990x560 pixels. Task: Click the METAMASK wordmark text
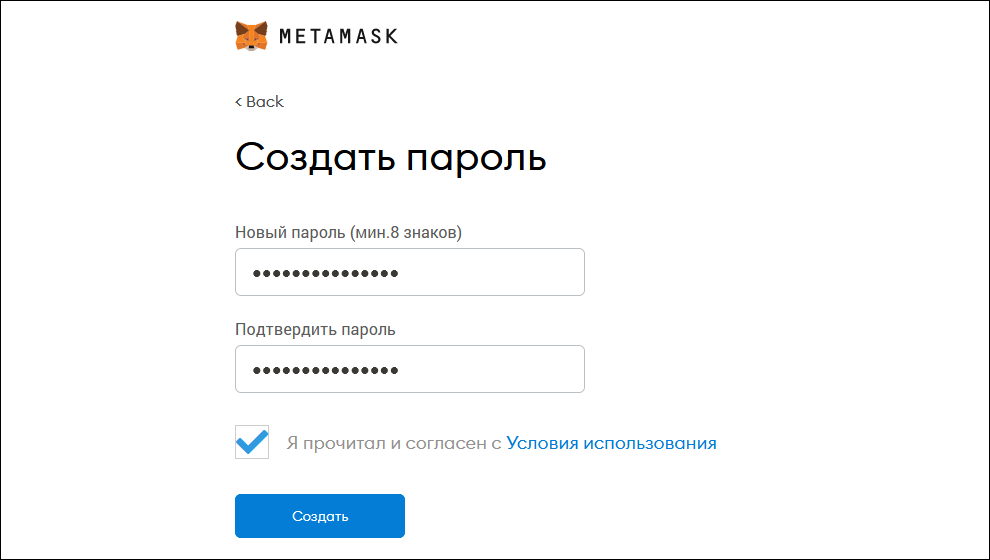click(x=338, y=36)
